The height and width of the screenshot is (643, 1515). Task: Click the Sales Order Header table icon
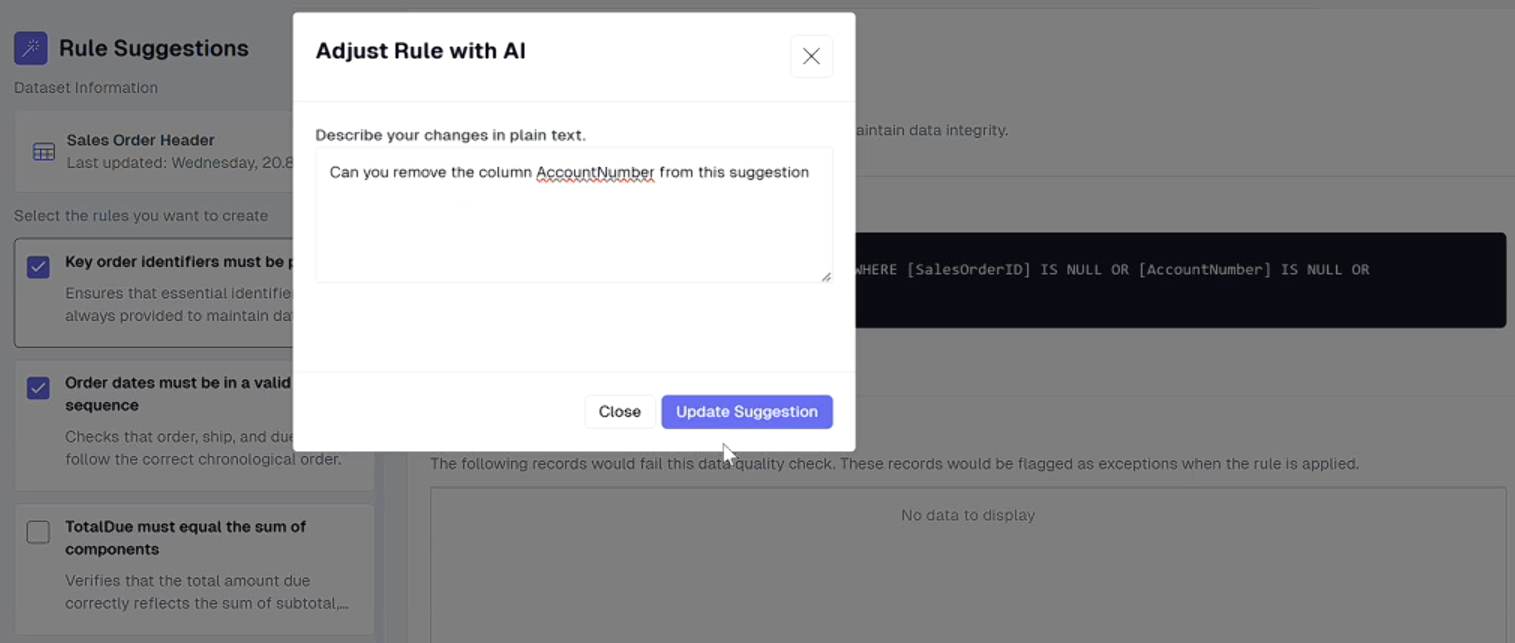pyautogui.click(x=44, y=152)
